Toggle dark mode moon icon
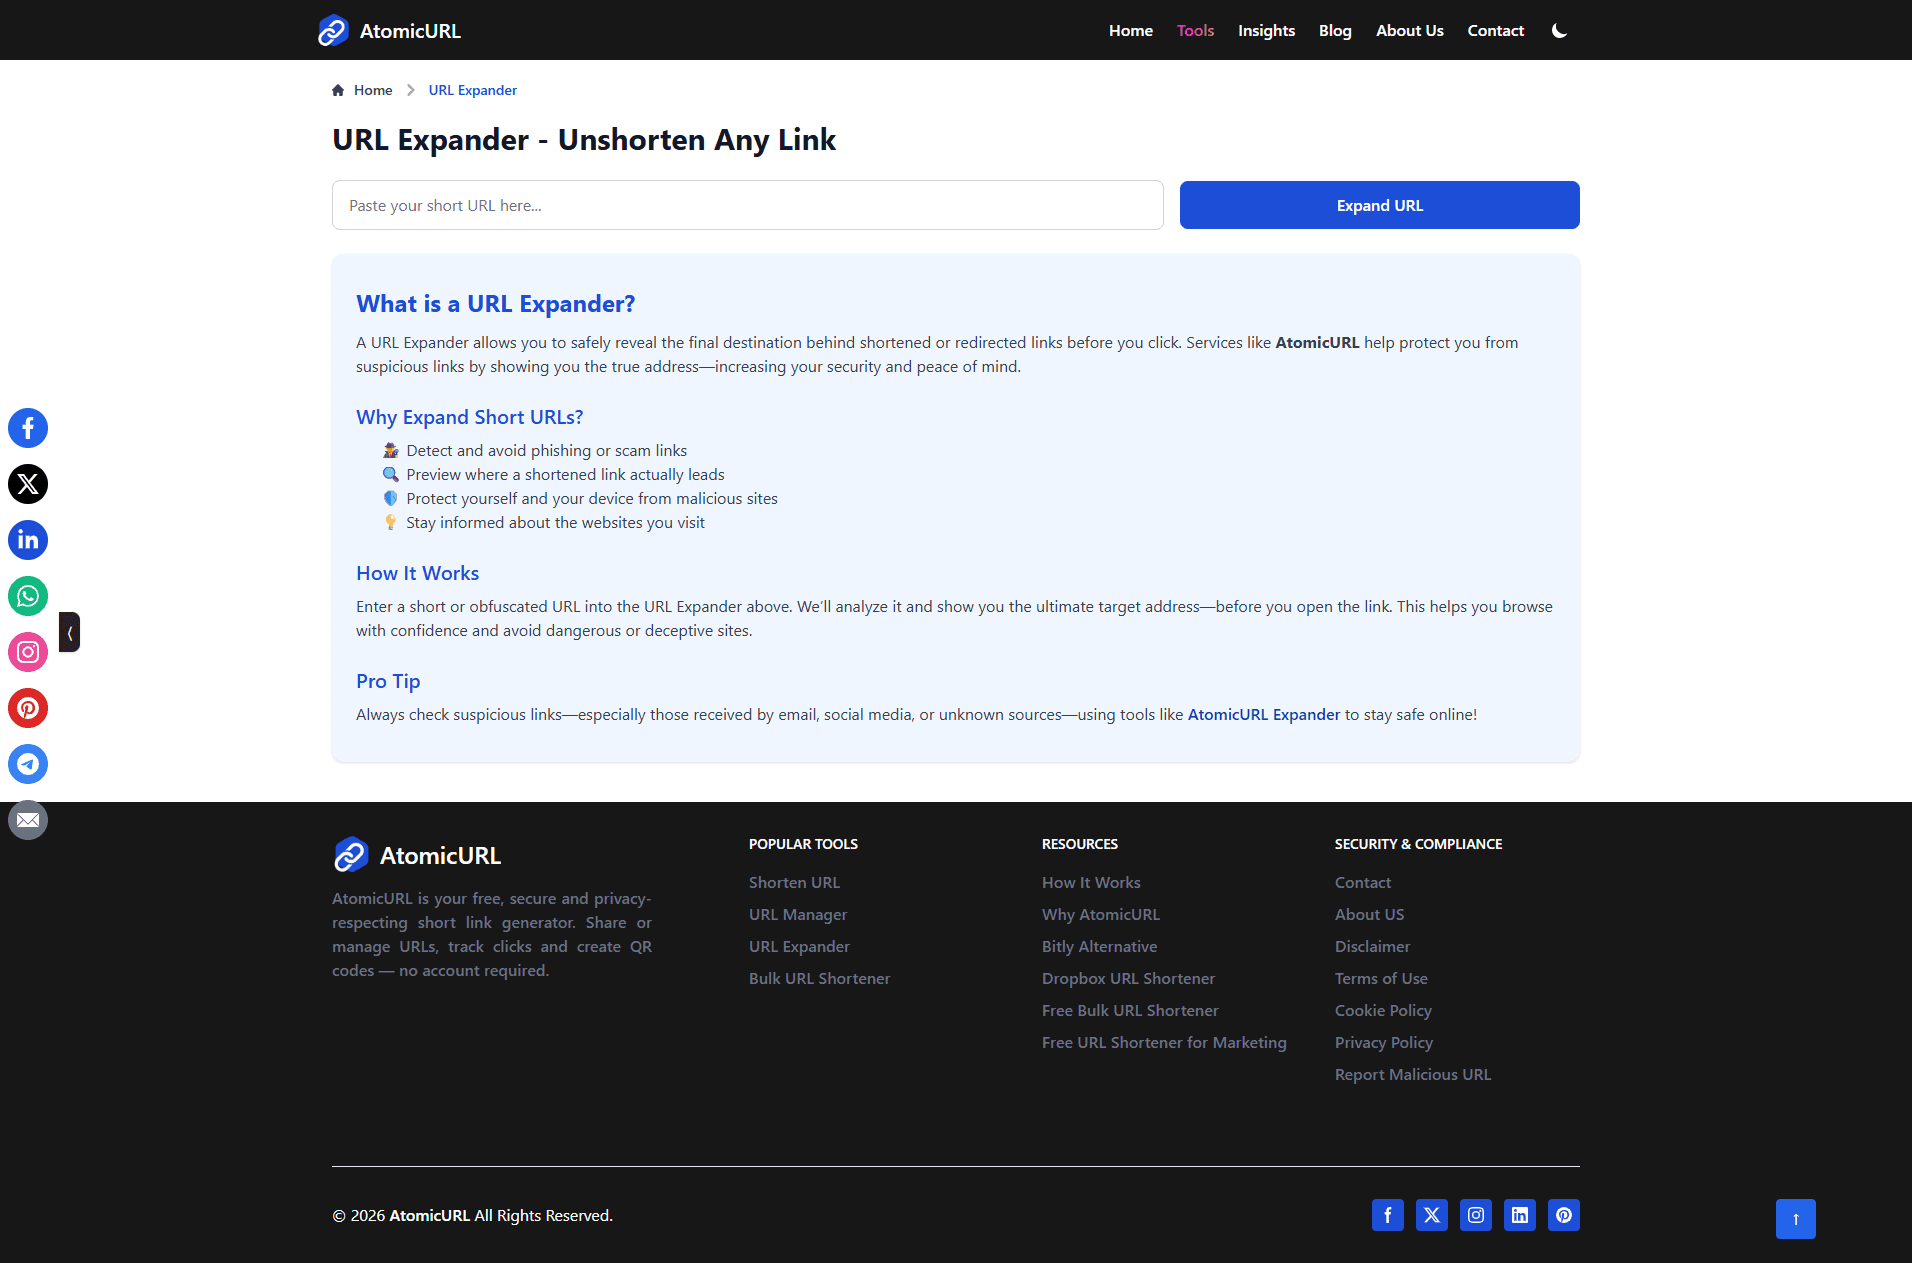The height and width of the screenshot is (1263, 1912). [x=1559, y=31]
